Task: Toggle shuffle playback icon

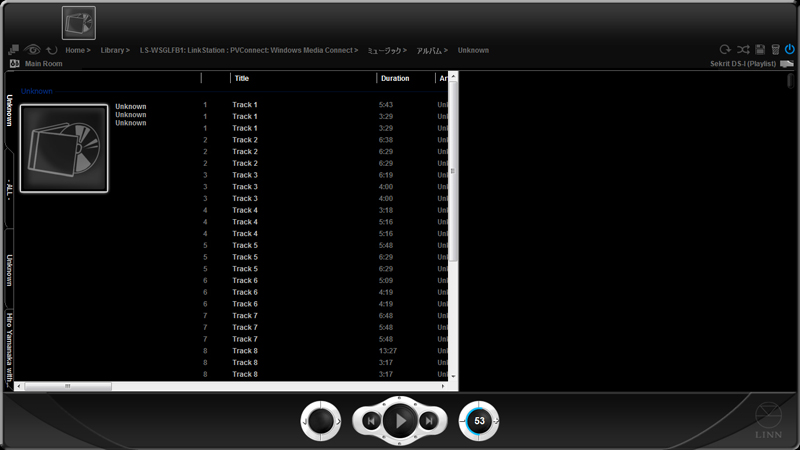Action: [743, 49]
